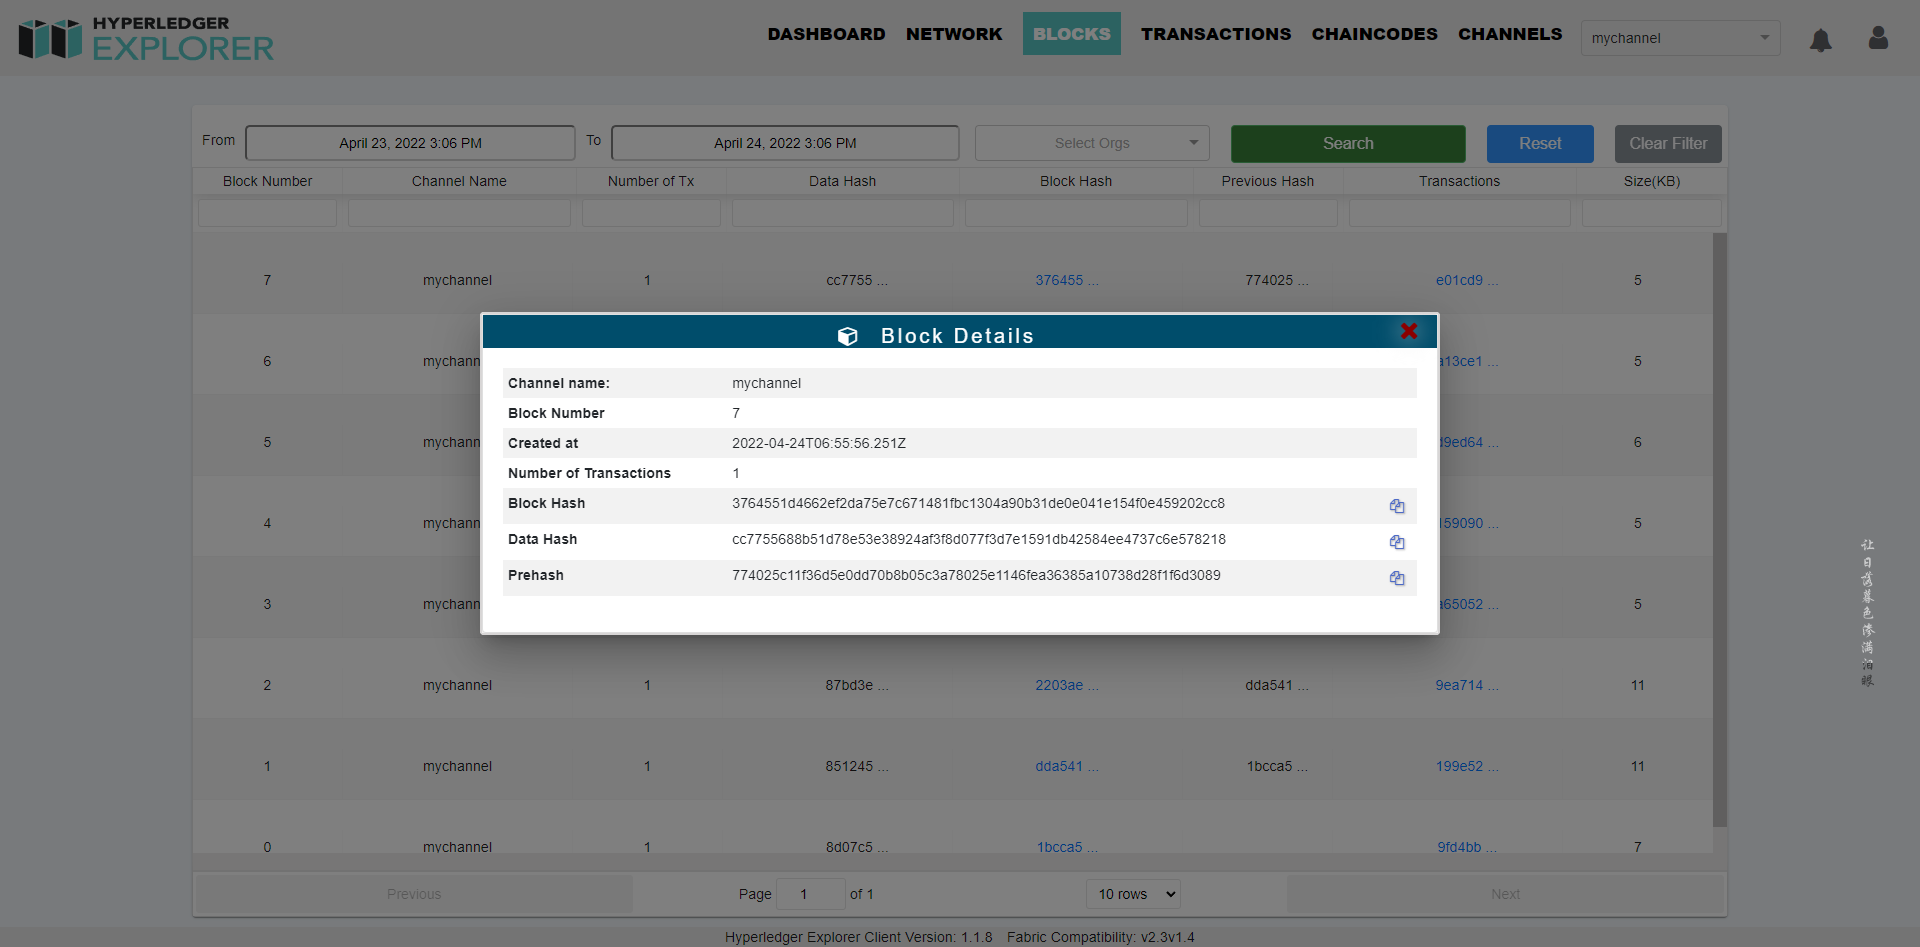Edit the From date field

(410, 143)
